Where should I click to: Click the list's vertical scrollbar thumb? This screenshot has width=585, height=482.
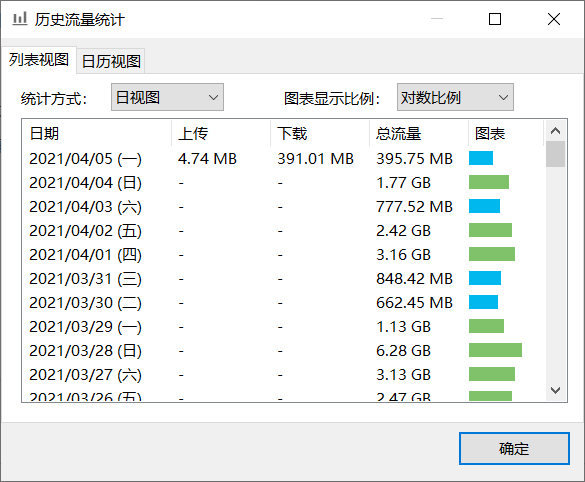click(555, 154)
